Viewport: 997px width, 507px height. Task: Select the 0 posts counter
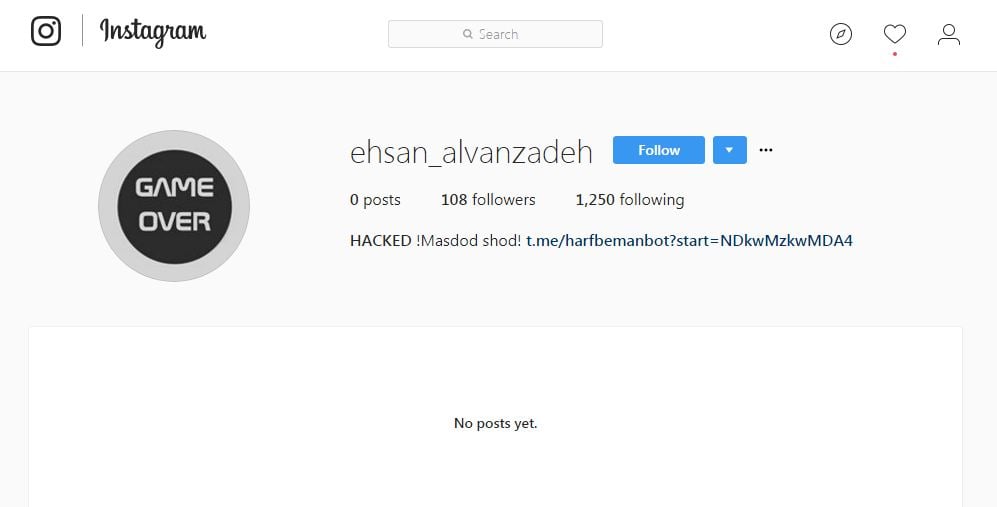click(x=375, y=200)
